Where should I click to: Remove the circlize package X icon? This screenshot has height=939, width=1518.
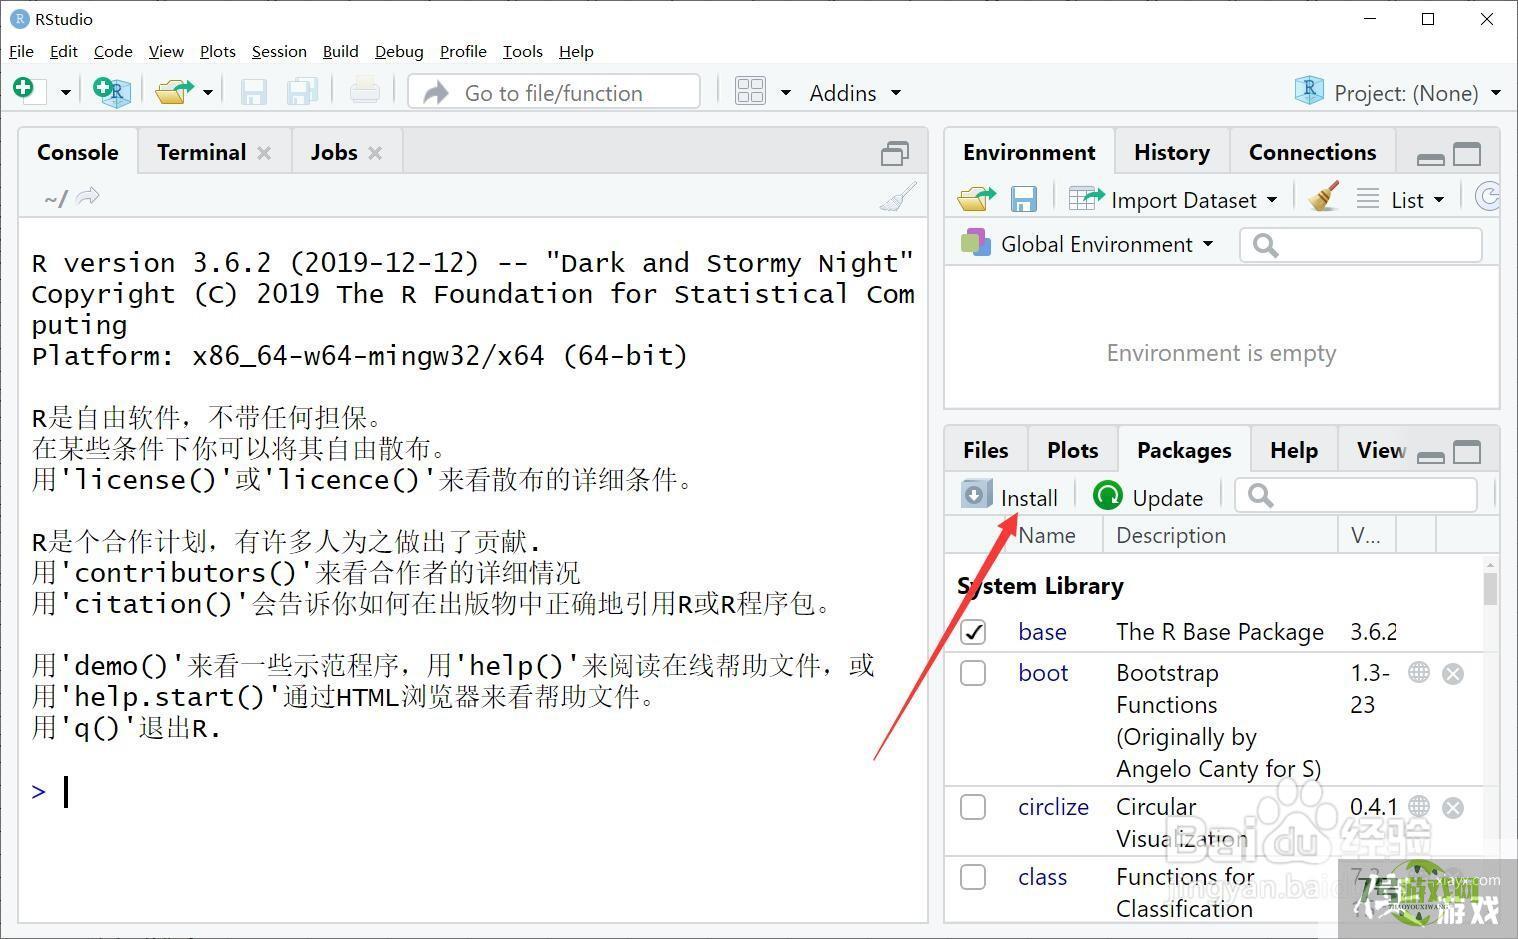pos(1453,808)
